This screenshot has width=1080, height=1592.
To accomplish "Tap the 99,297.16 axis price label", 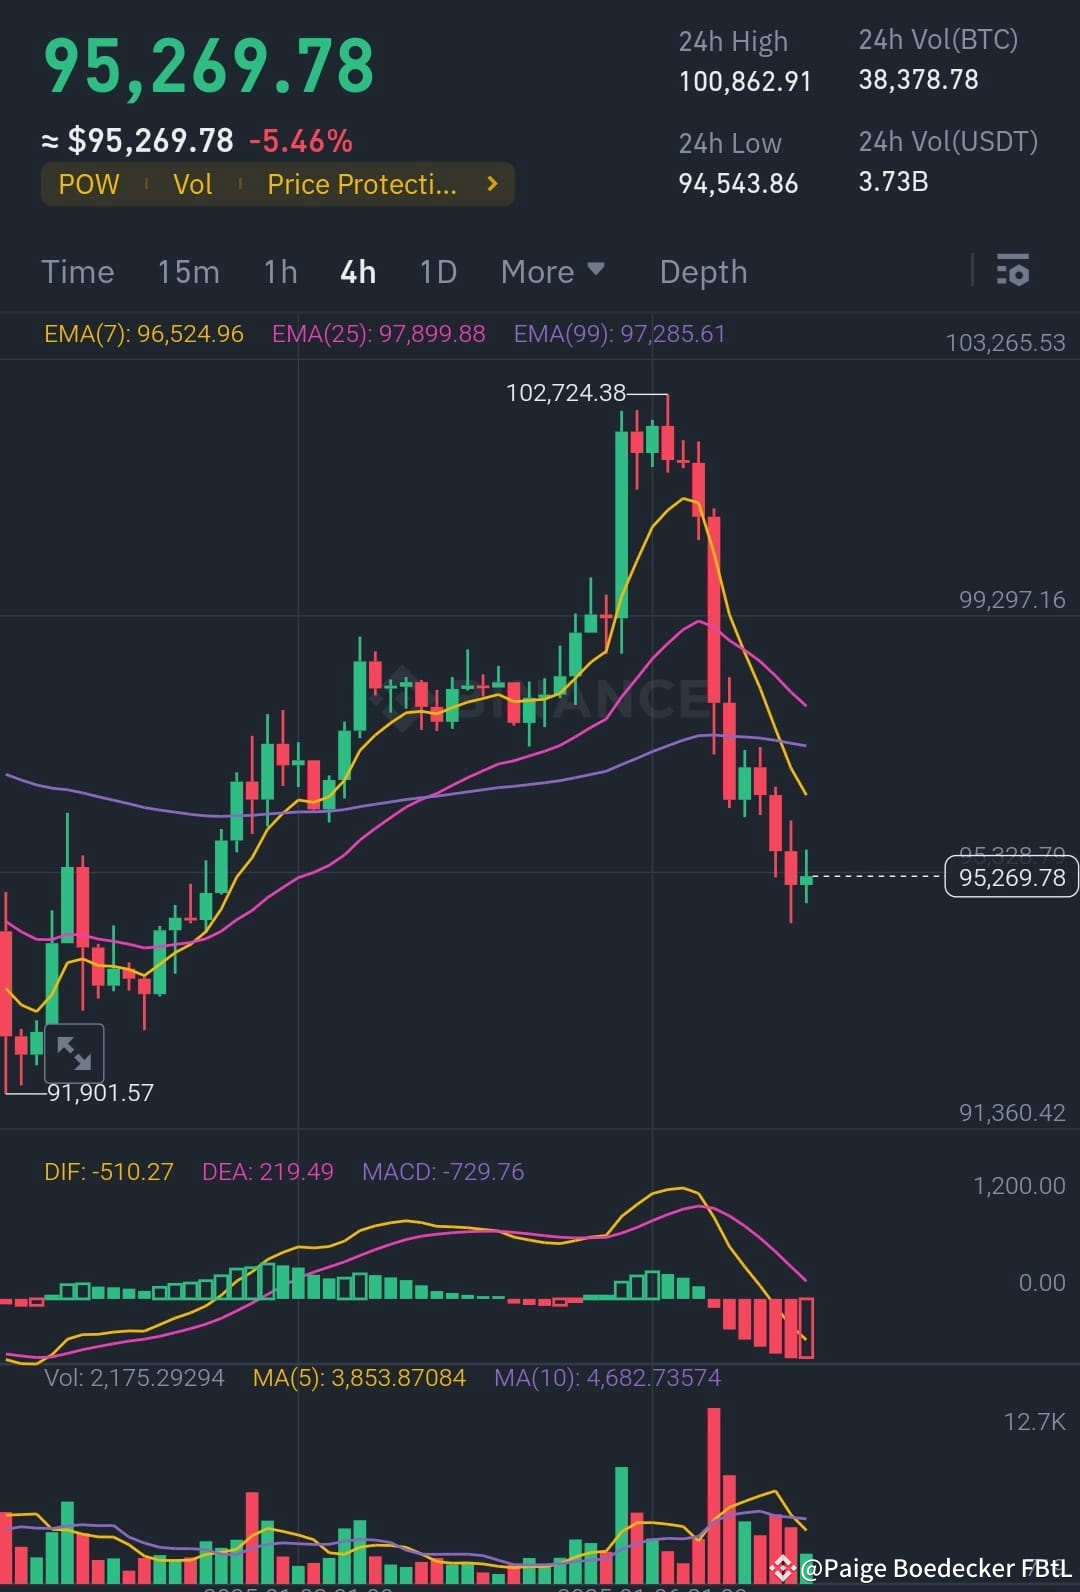I will (1012, 599).
